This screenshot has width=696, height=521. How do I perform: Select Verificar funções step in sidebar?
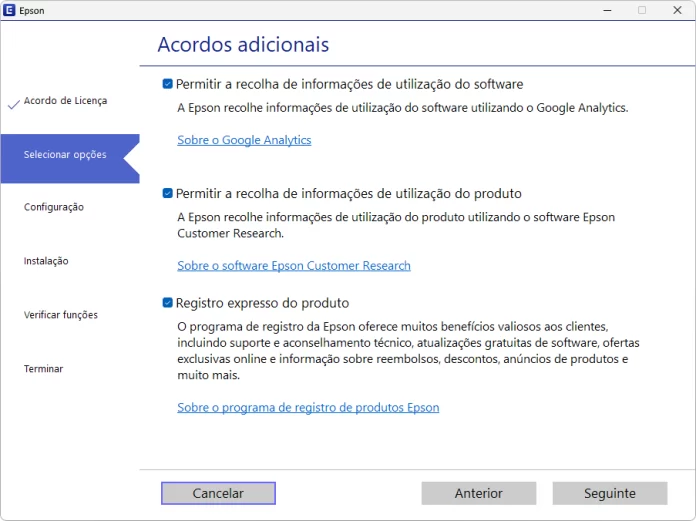pyautogui.click(x=61, y=315)
